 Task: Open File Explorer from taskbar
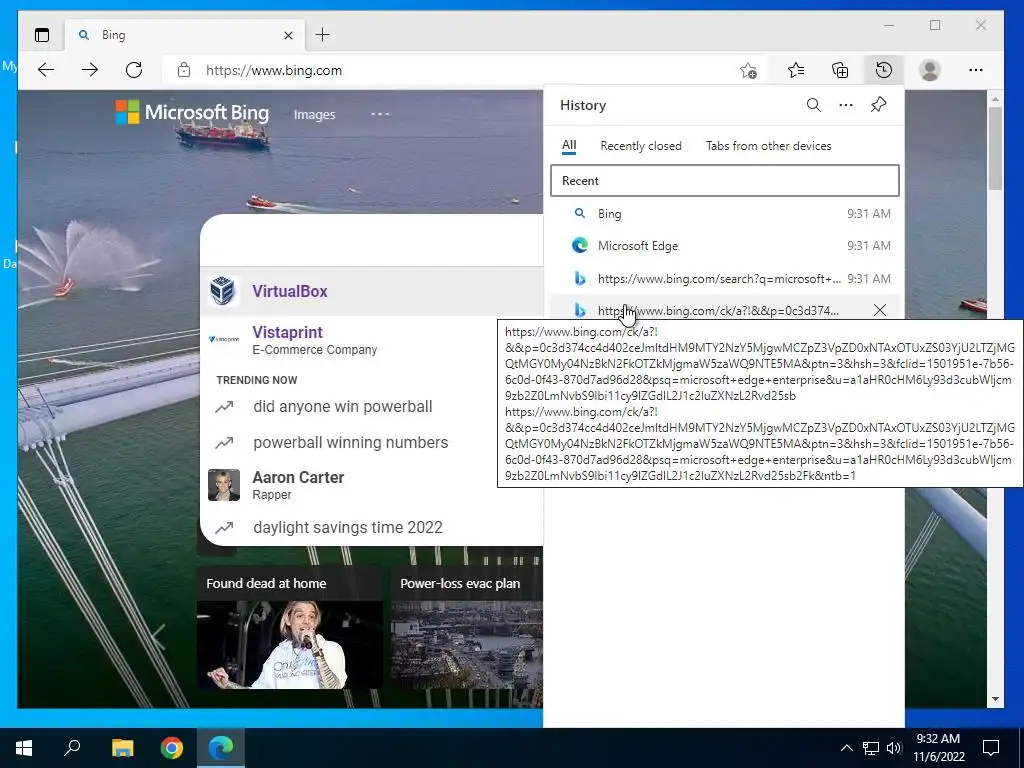tap(122, 748)
